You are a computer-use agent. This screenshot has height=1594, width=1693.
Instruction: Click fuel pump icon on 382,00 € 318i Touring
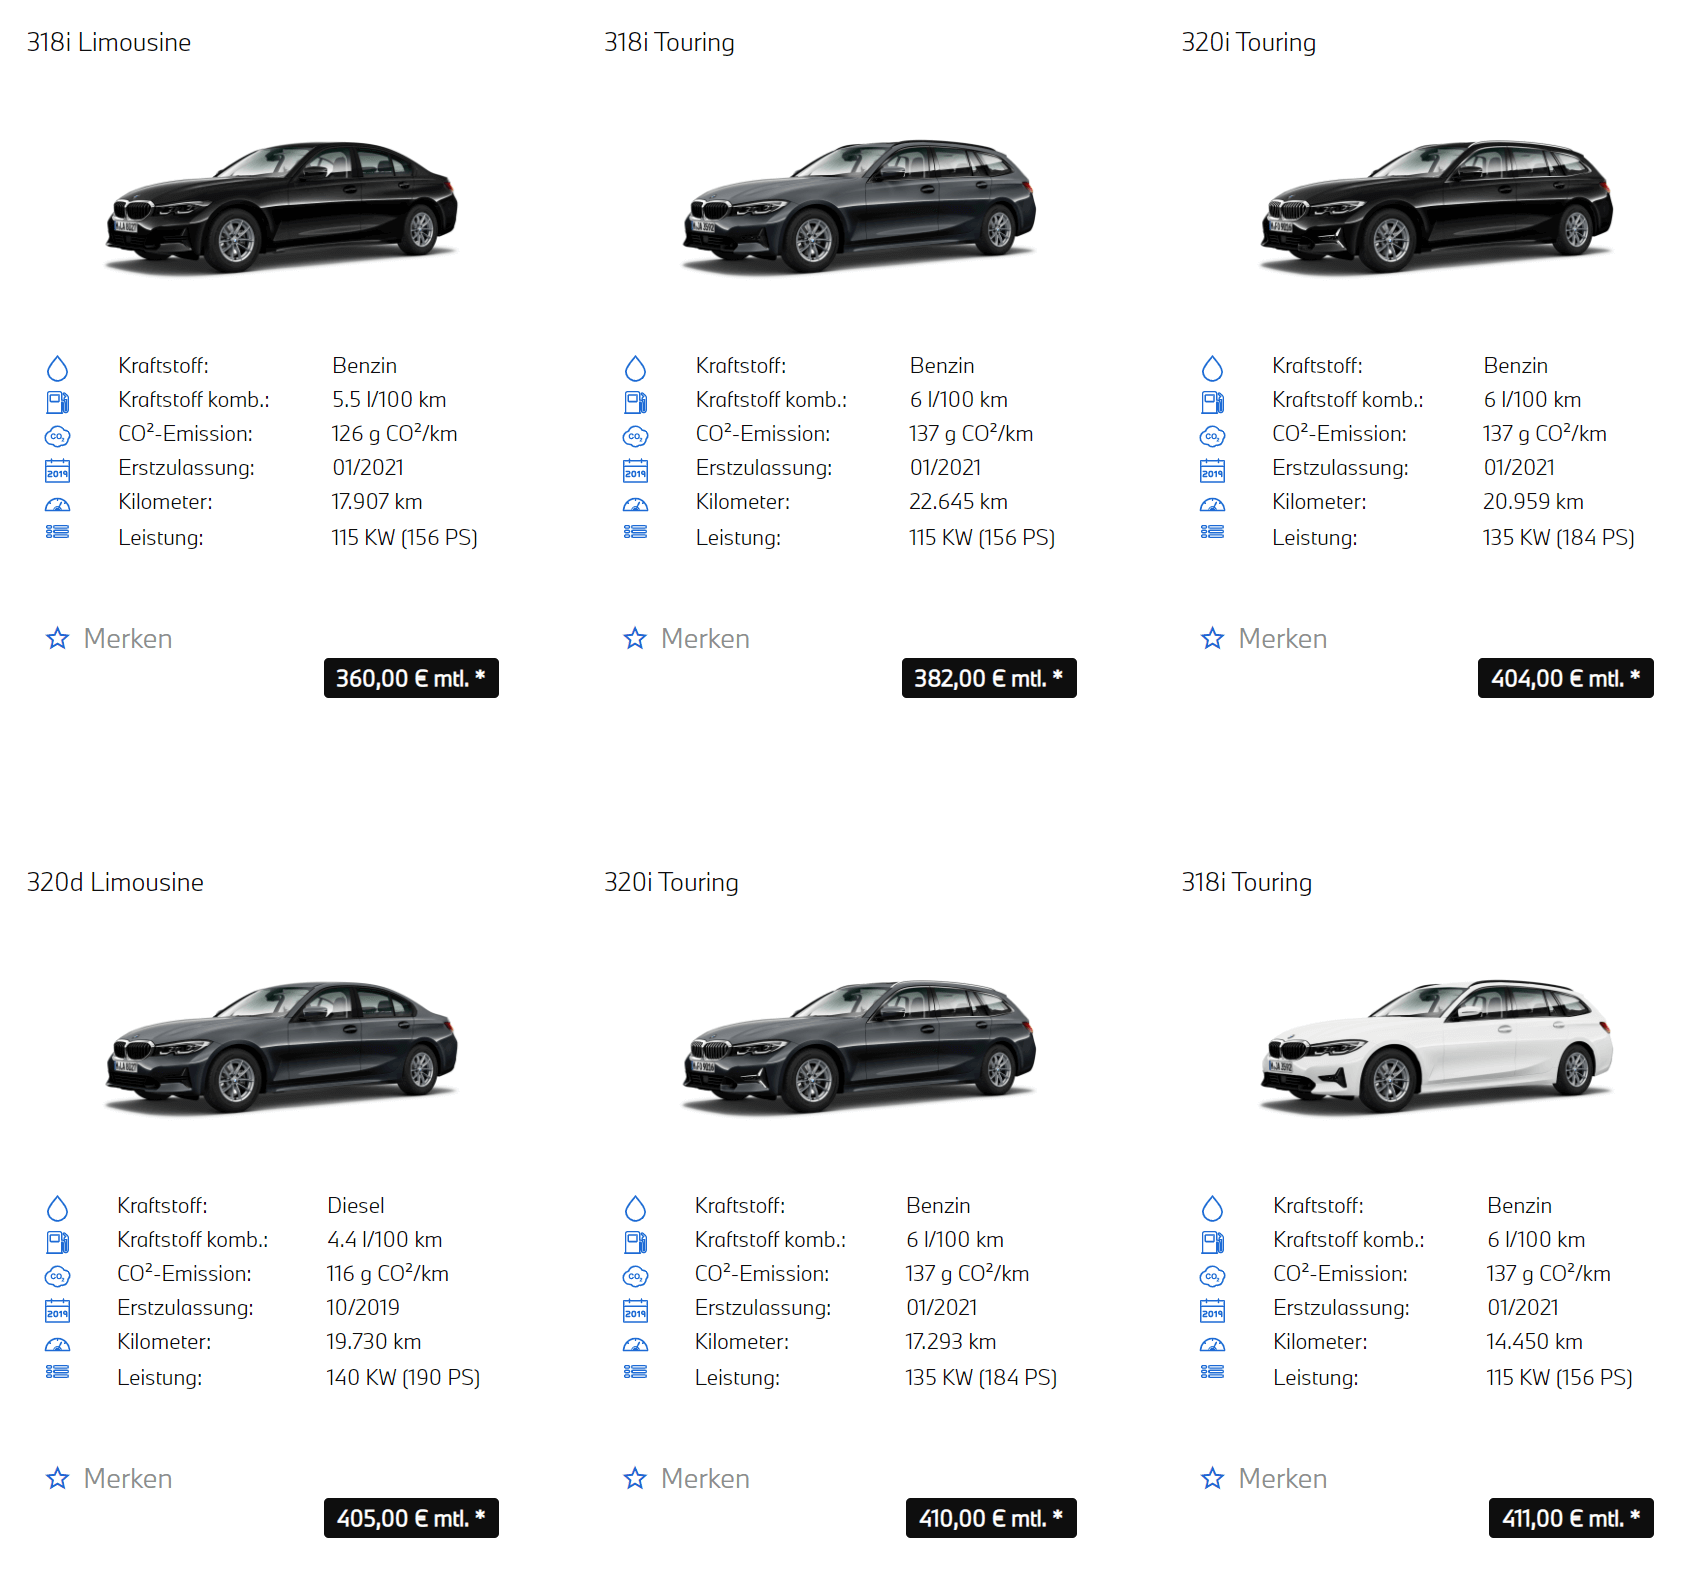point(635,402)
